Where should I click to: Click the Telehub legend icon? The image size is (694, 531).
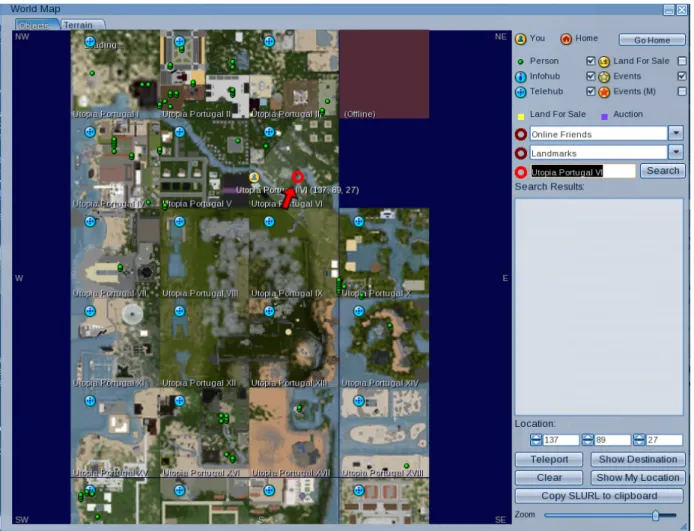(x=521, y=92)
